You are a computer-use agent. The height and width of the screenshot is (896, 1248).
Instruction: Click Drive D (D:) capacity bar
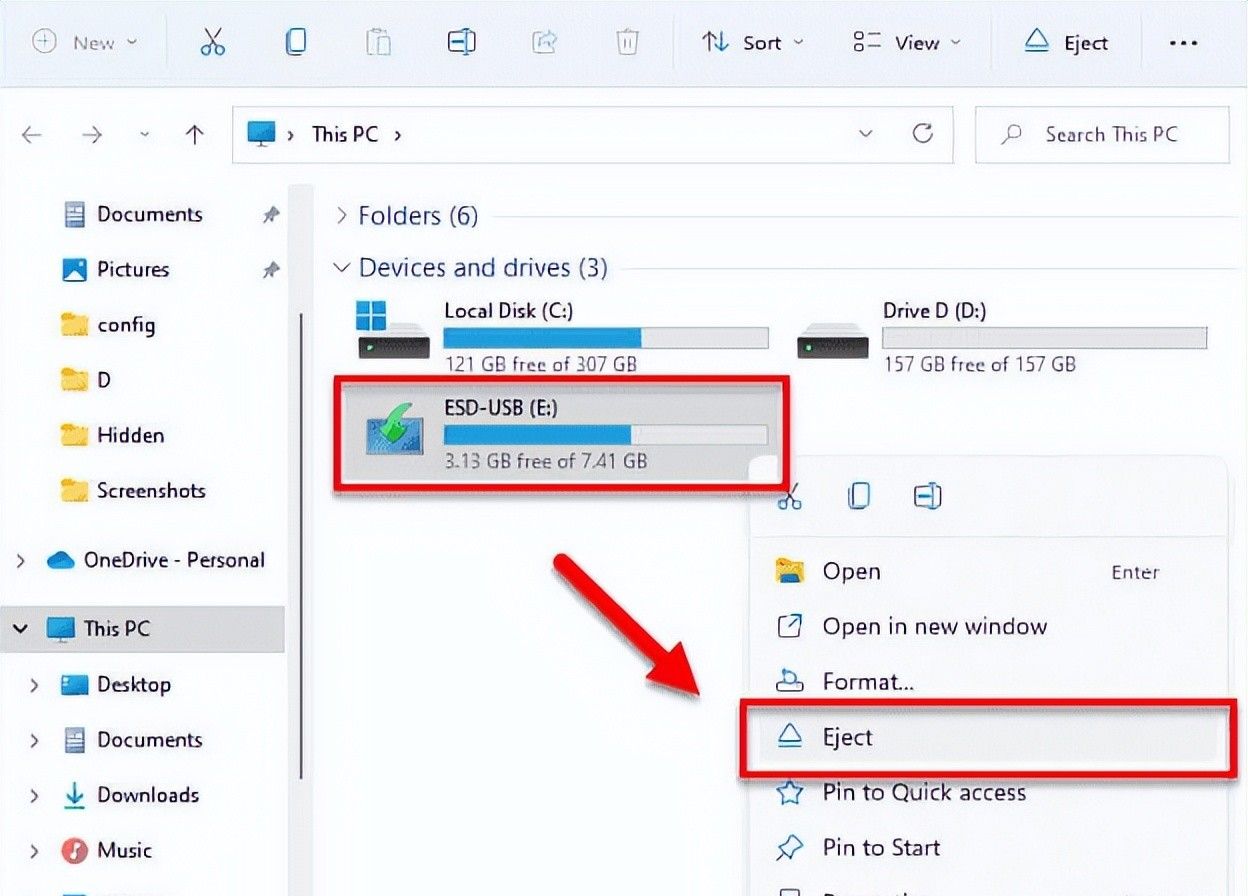pyautogui.click(x=1045, y=338)
